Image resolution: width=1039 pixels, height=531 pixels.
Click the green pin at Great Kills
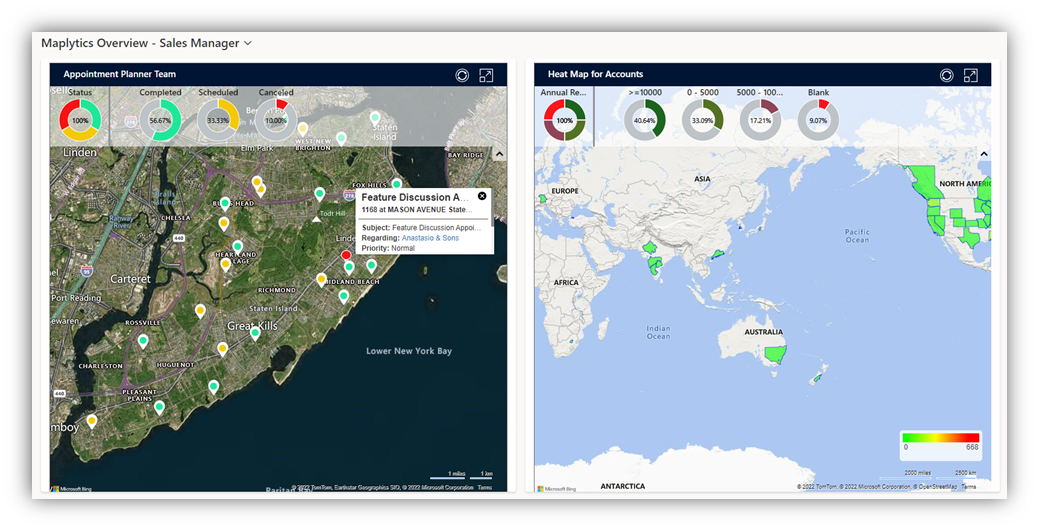[255, 333]
